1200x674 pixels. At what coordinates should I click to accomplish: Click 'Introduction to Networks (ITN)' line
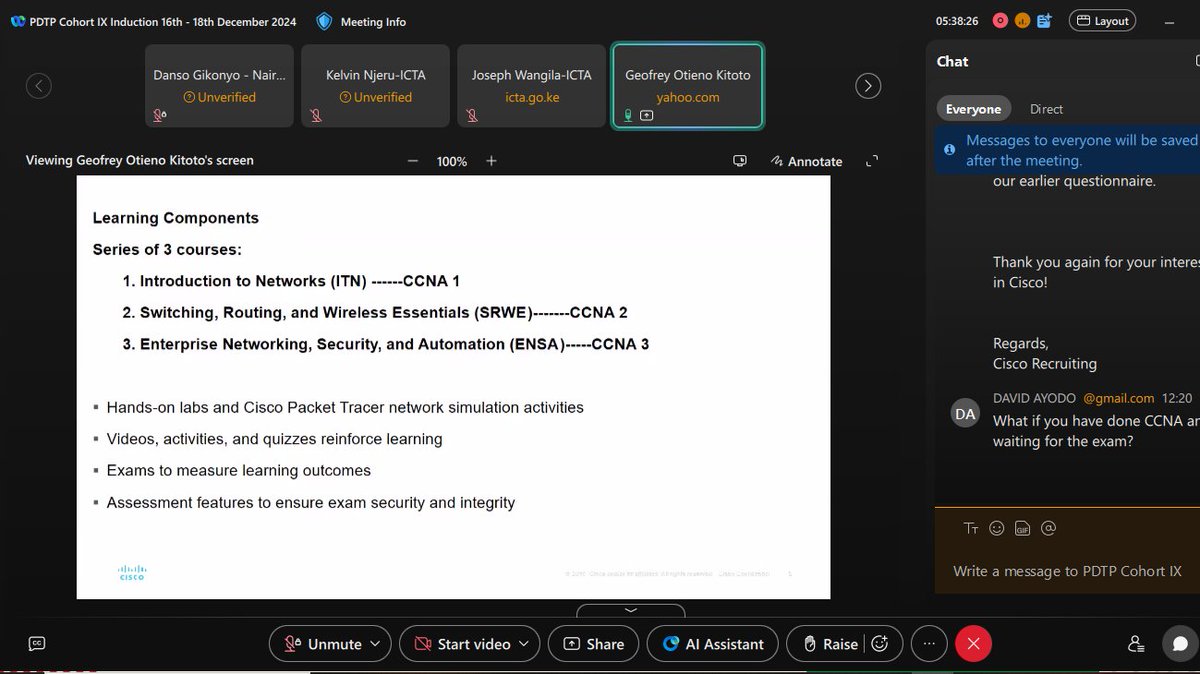pyautogui.click(x=291, y=282)
